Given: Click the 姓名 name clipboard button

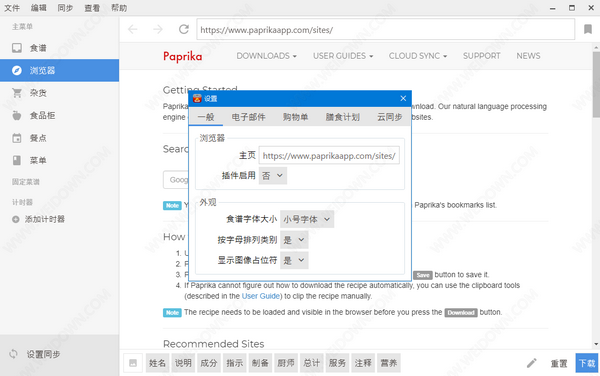Looking at the screenshot, I should pyautogui.click(x=157, y=363).
